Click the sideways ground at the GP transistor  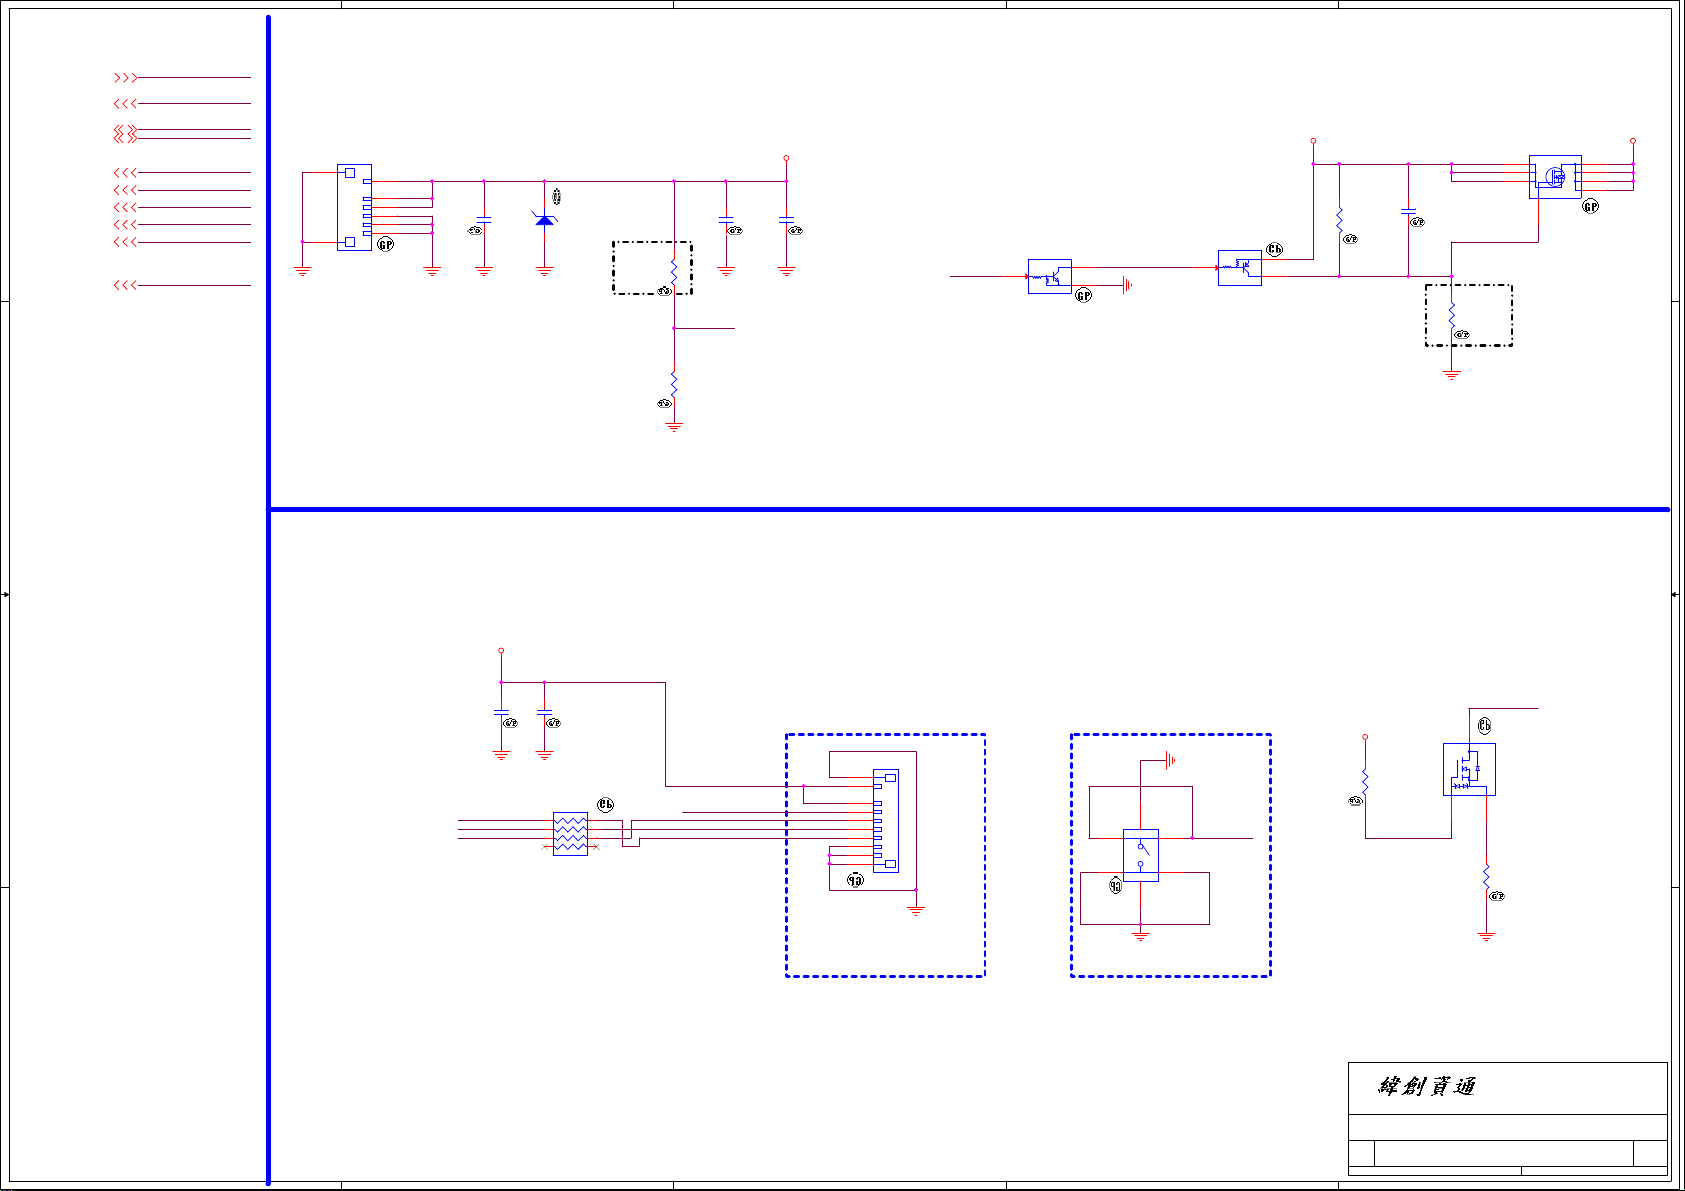click(1128, 285)
